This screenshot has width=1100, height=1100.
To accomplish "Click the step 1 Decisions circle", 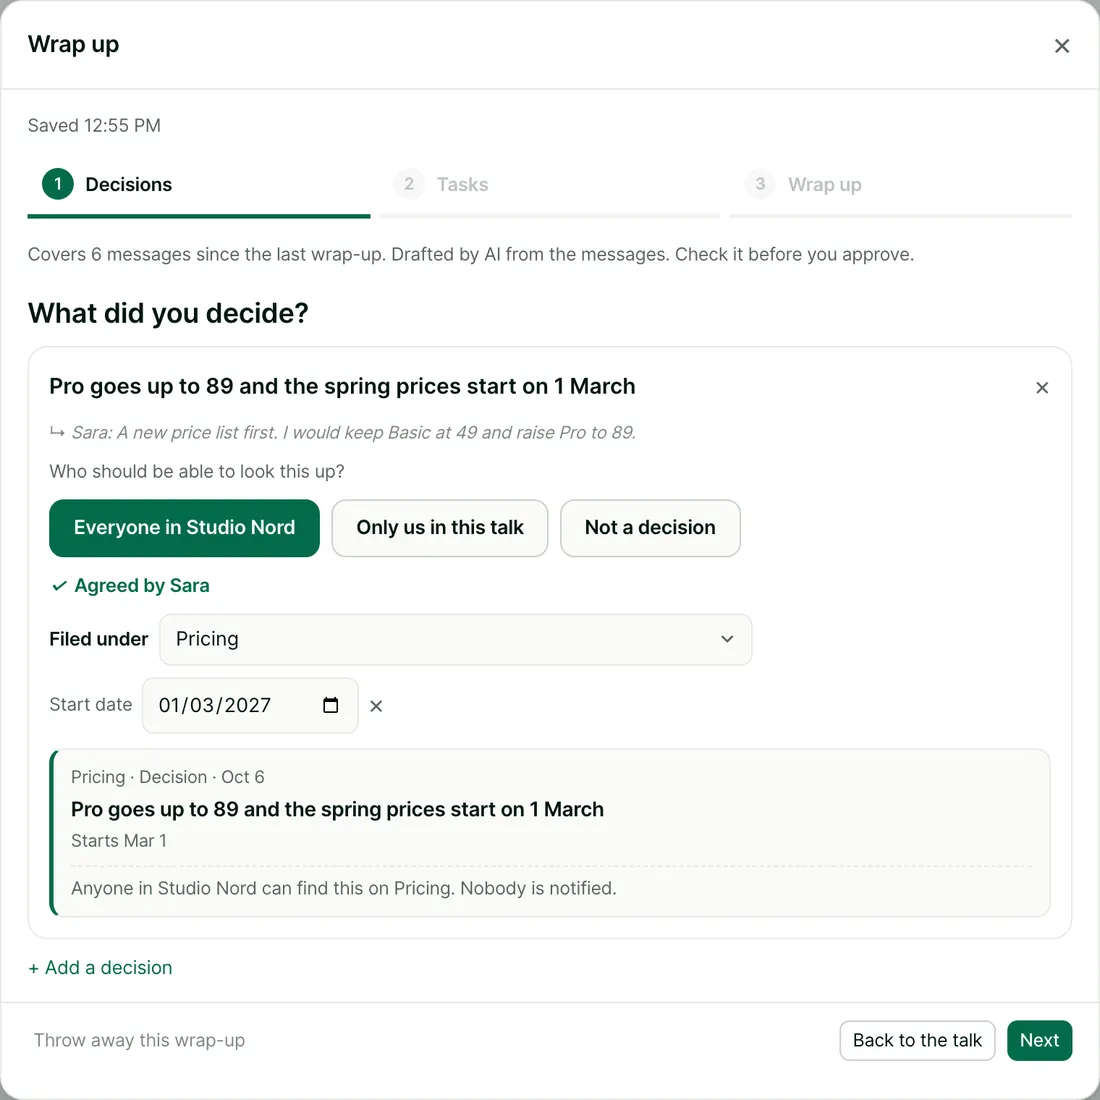I will (58, 184).
